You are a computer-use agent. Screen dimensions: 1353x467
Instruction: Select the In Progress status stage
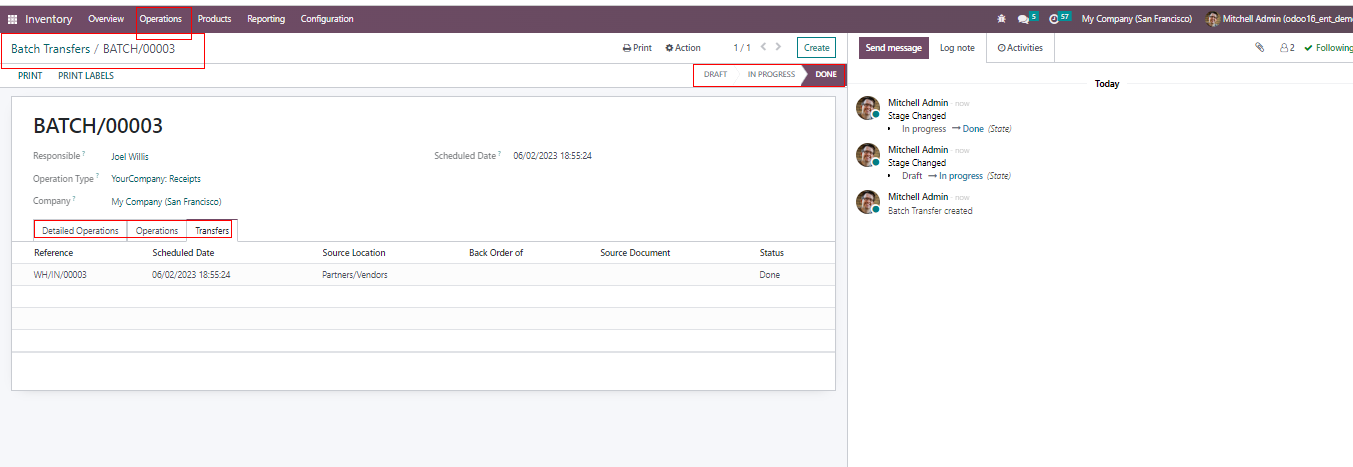pos(770,75)
